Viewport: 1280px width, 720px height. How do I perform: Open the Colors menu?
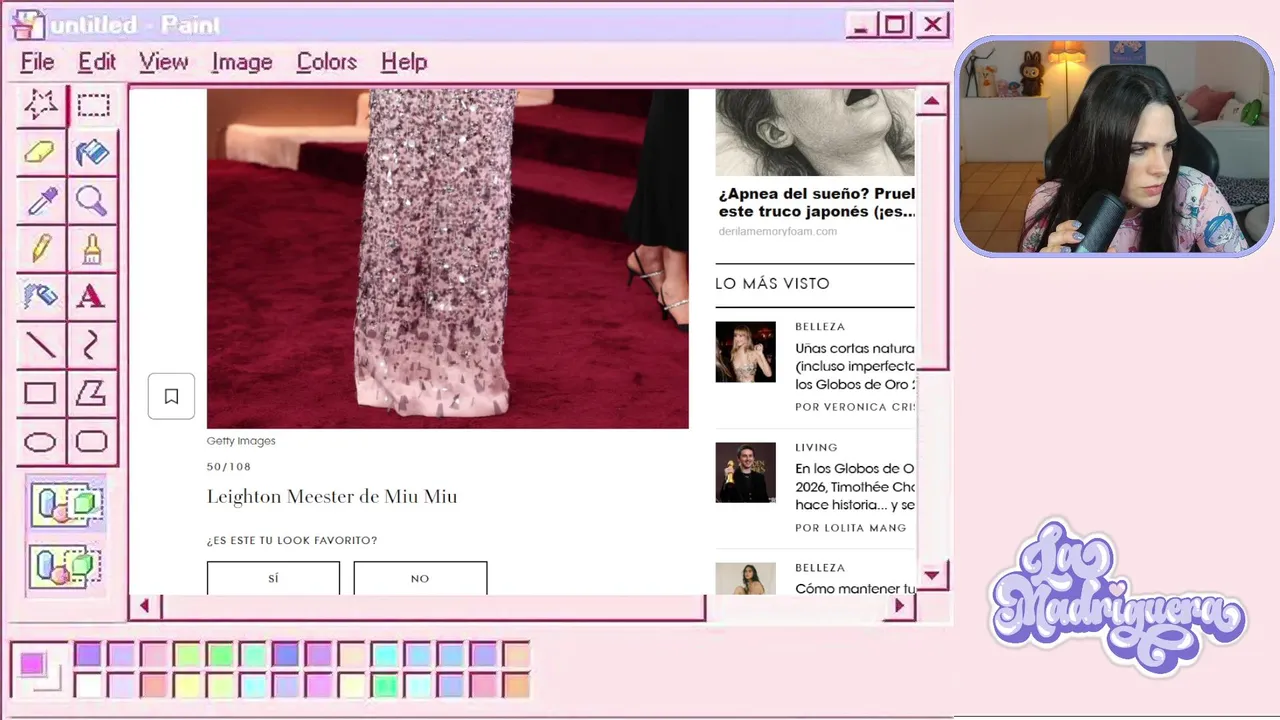coord(327,62)
